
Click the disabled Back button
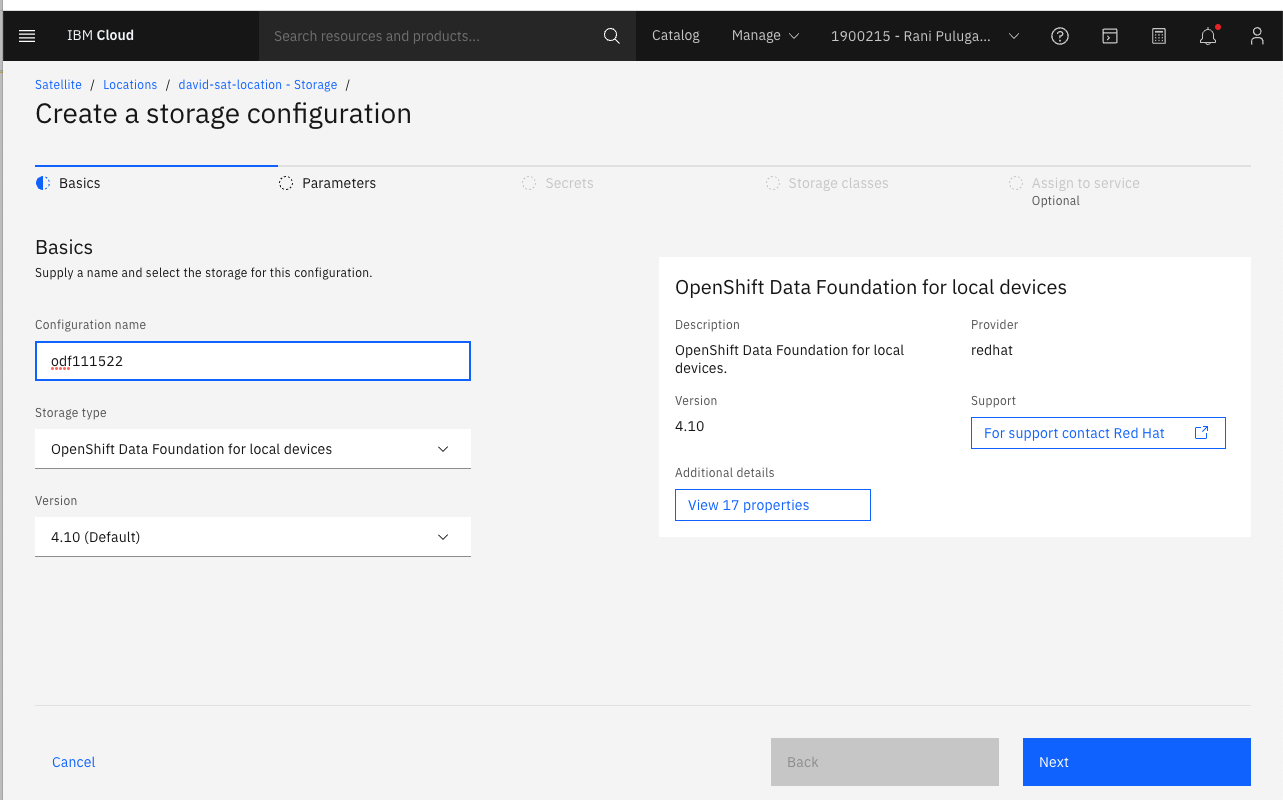coord(885,762)
